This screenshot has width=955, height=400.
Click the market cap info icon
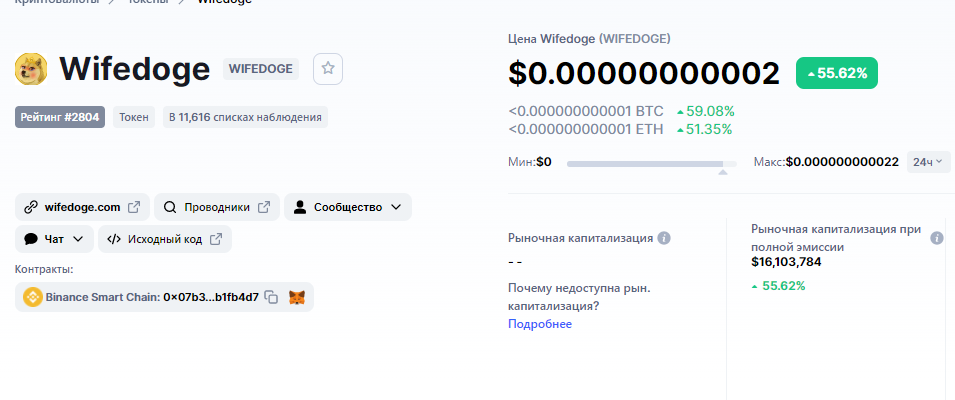tap(664, 238)
